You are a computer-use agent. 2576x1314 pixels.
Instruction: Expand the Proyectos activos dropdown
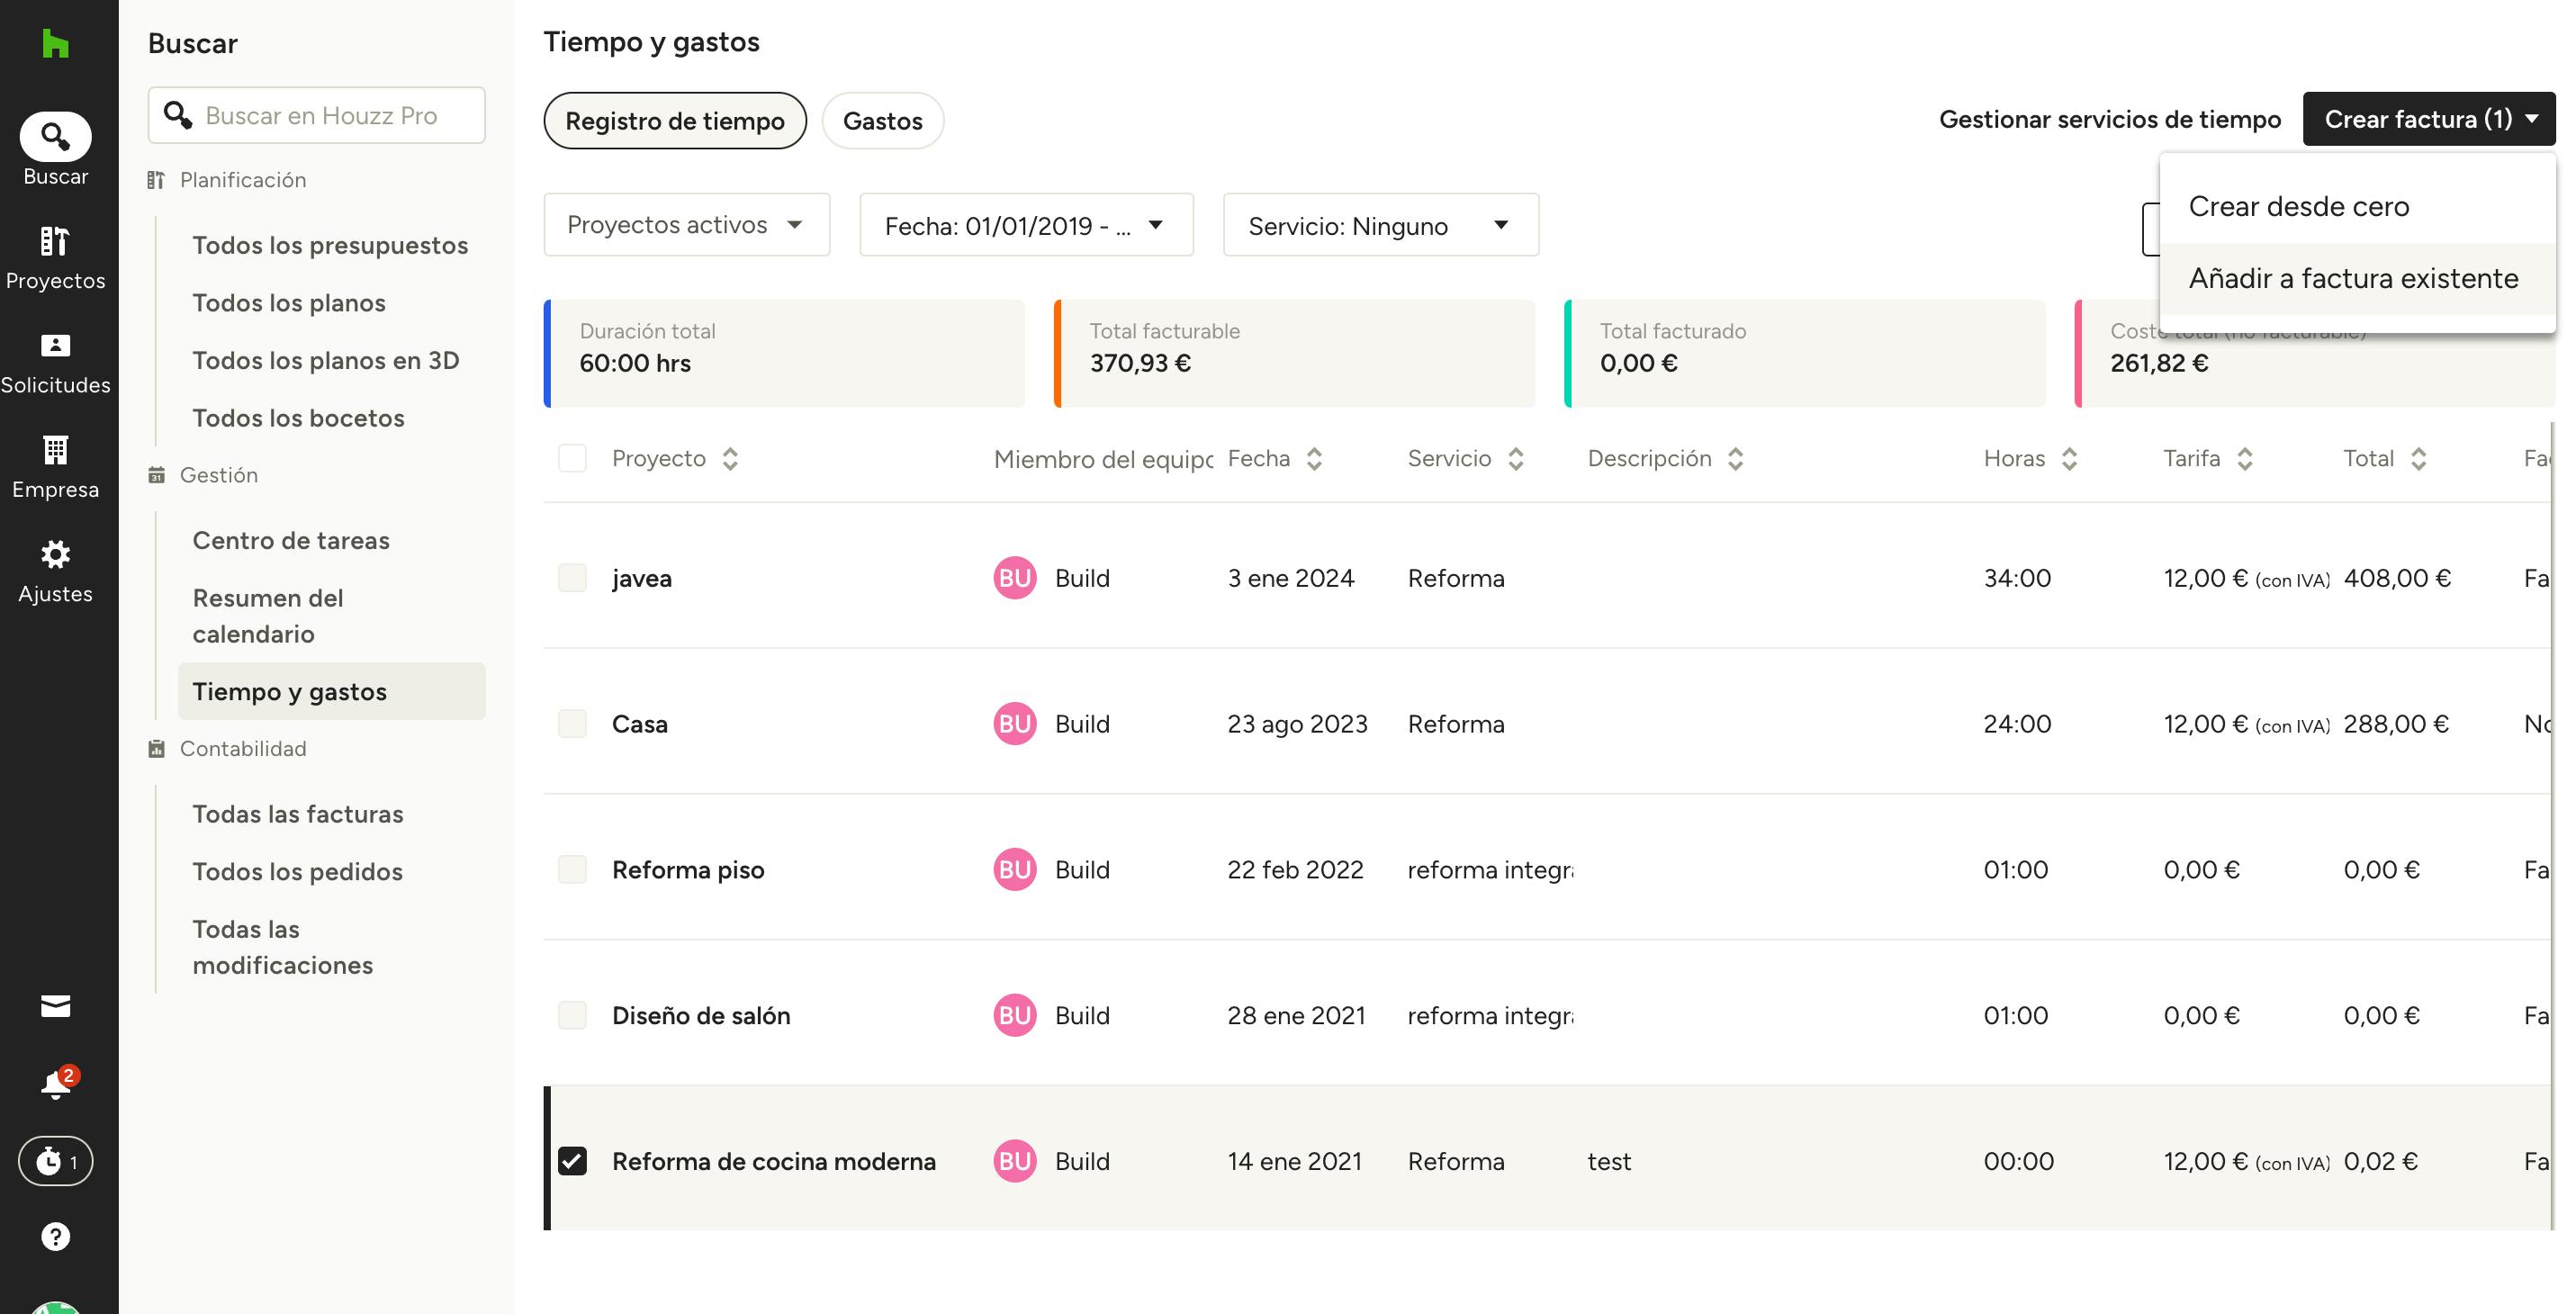tap(686, 225)
